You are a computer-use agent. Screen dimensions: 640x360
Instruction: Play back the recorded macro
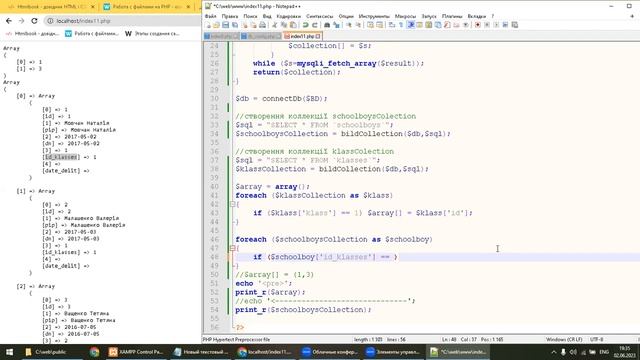(x=496, y=25)
